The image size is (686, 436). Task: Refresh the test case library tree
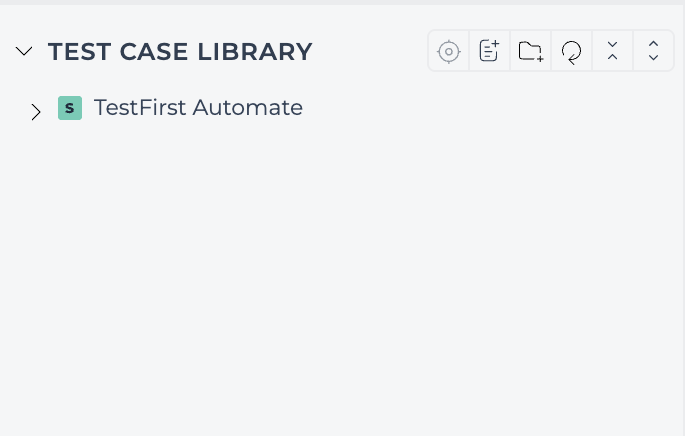coord(571,51)
